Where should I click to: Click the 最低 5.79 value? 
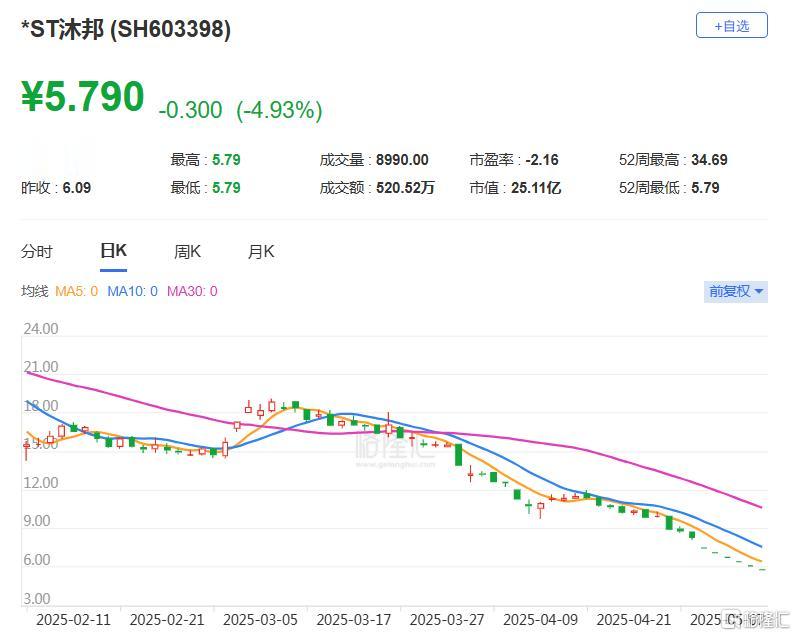point(226,188)
